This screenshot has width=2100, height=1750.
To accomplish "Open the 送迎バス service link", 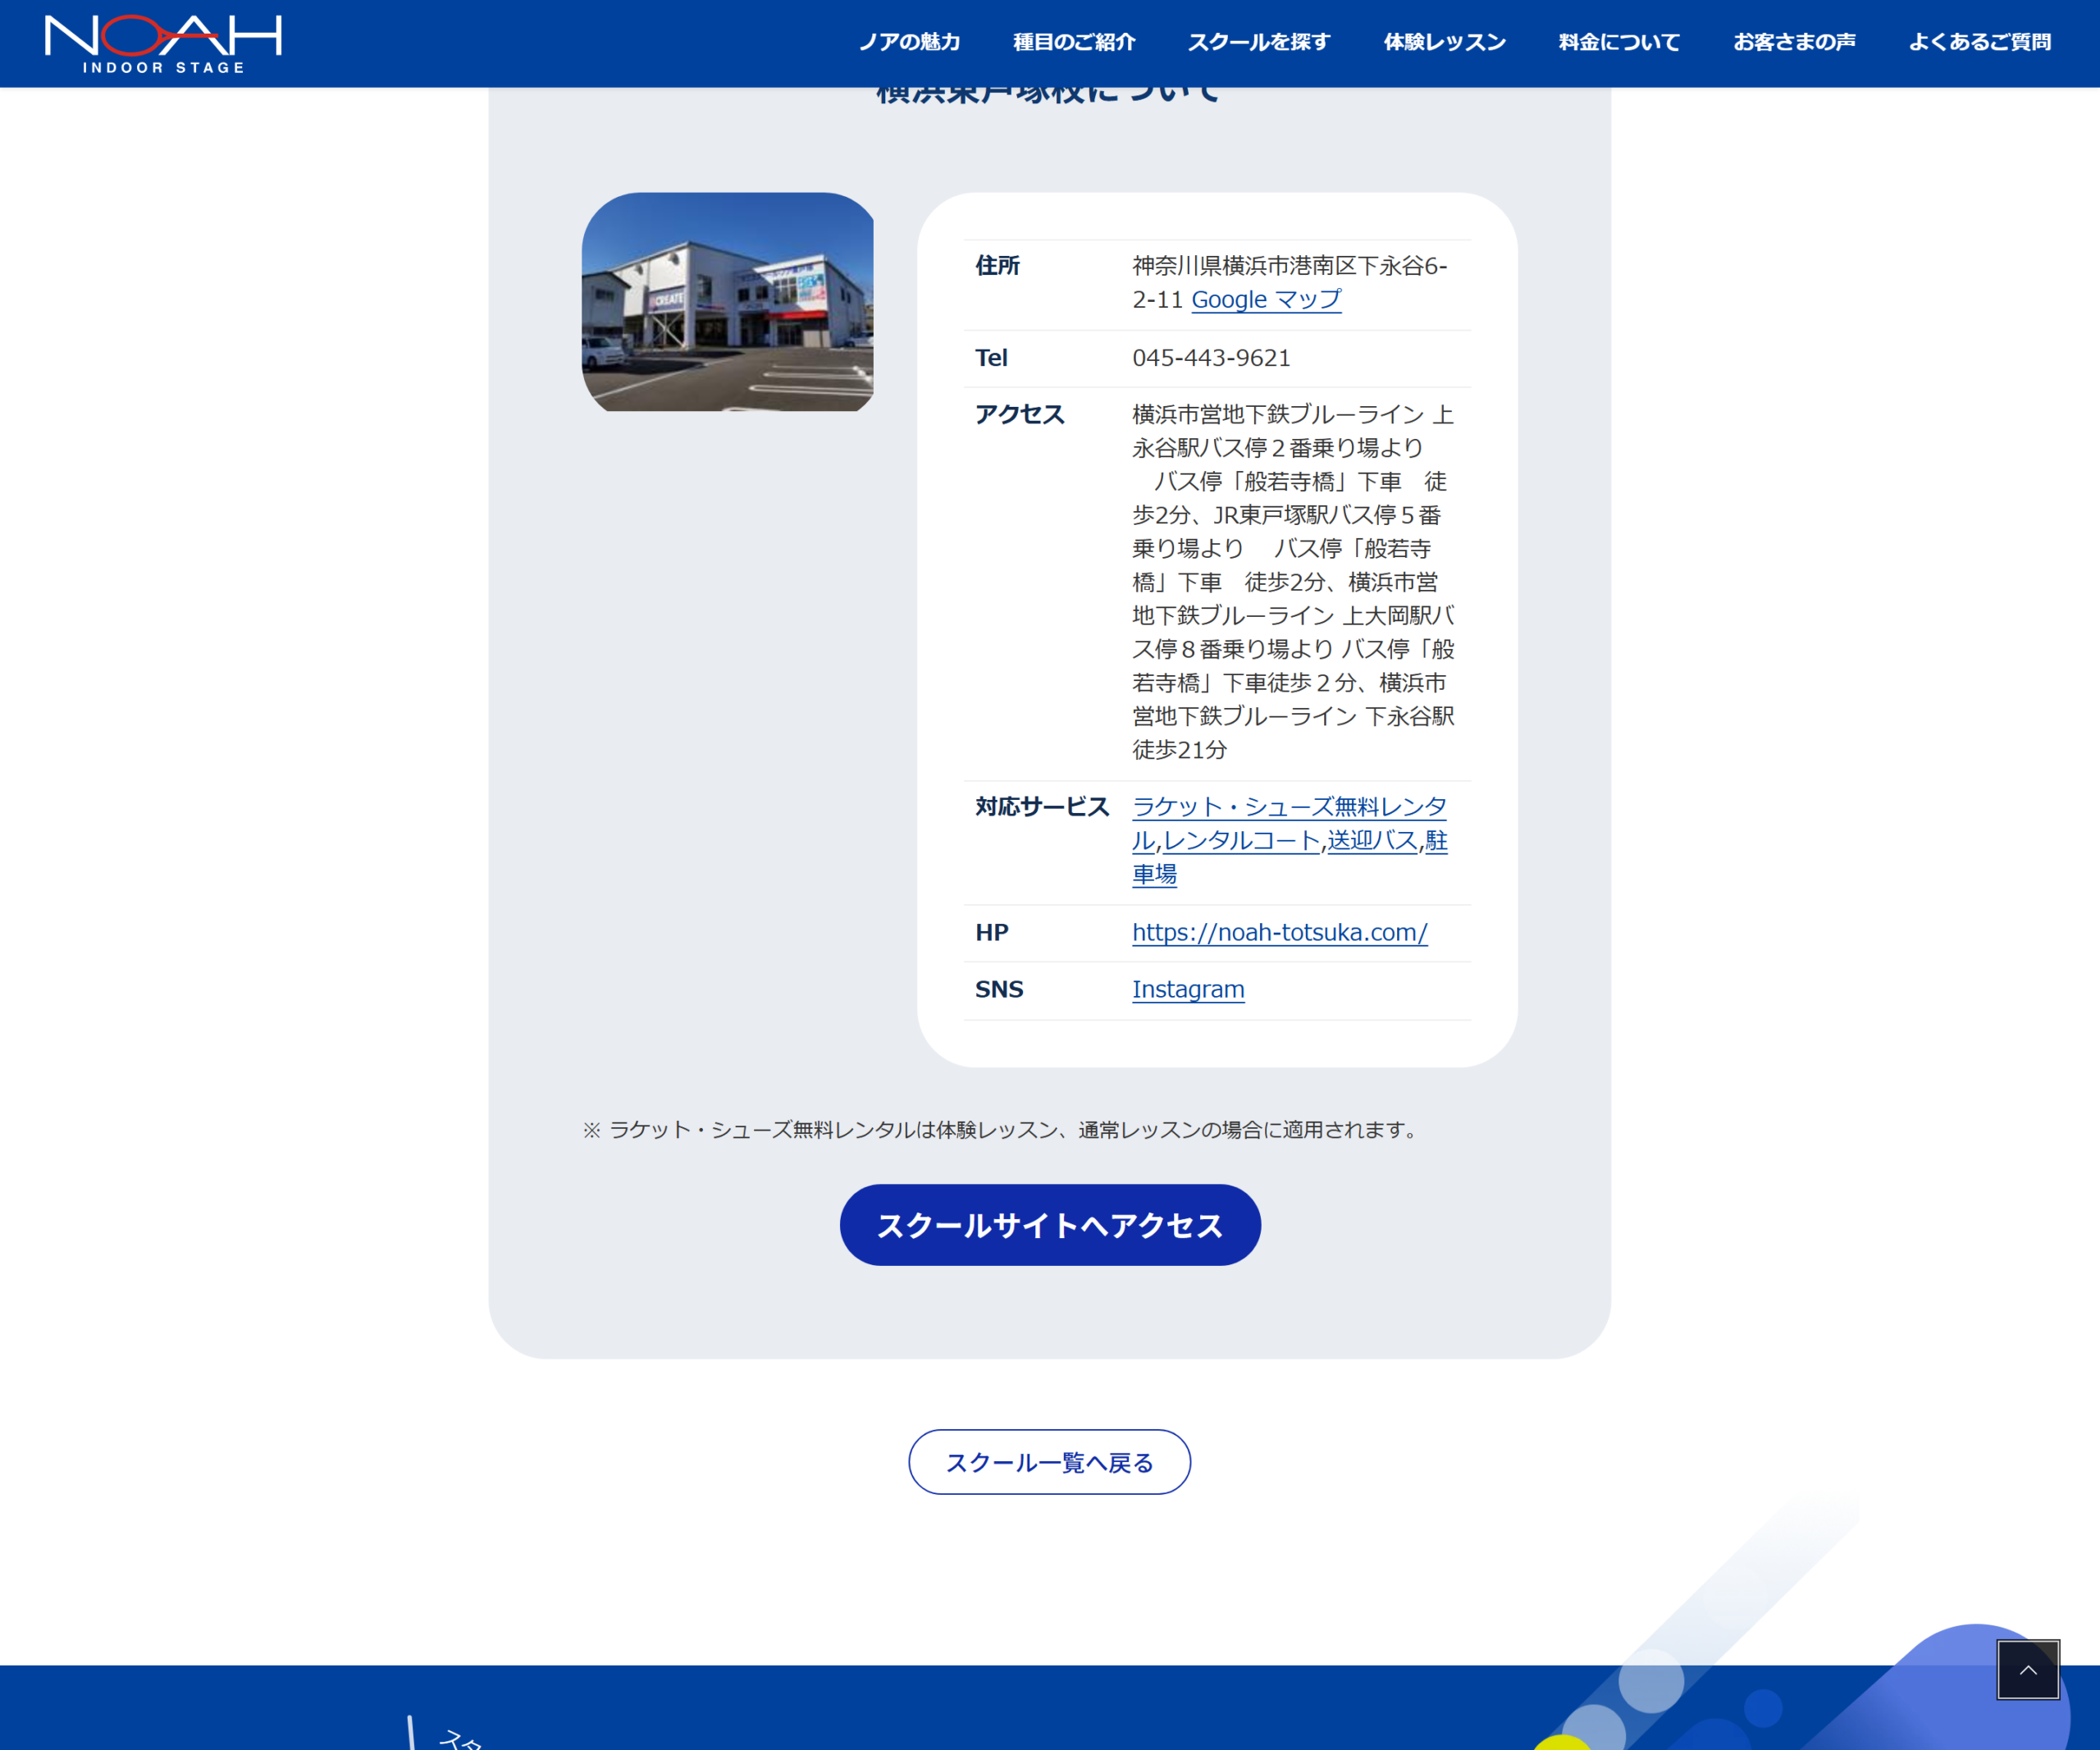I will [x=1372, y=840].
